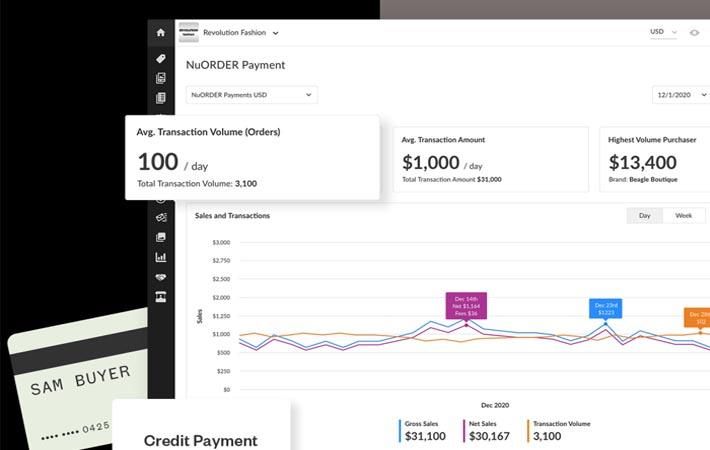Click the 100 / day orders value
Image resolution: width=710 pixels, height=450 pixels.
(x=173, y=163)
